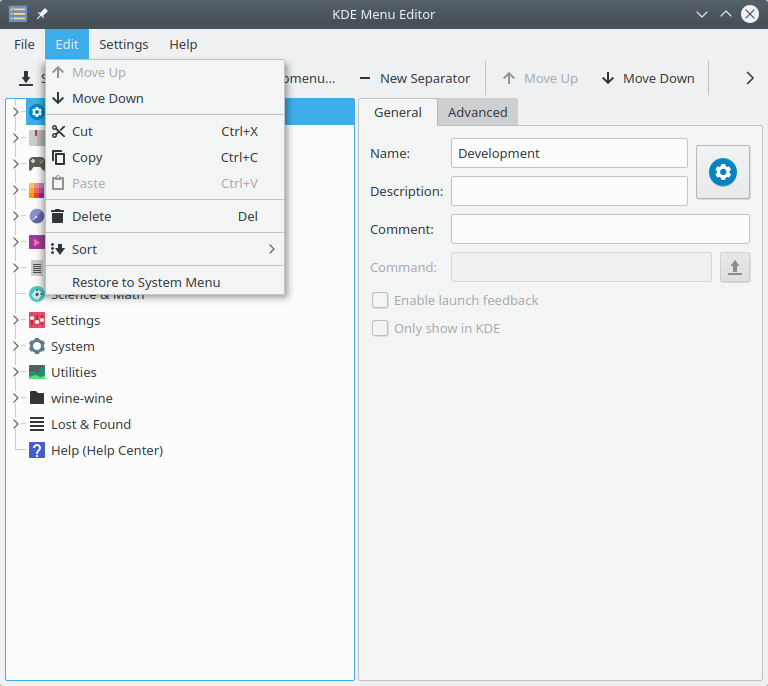Click the scissors Cut icon

[x=58, y=131]
